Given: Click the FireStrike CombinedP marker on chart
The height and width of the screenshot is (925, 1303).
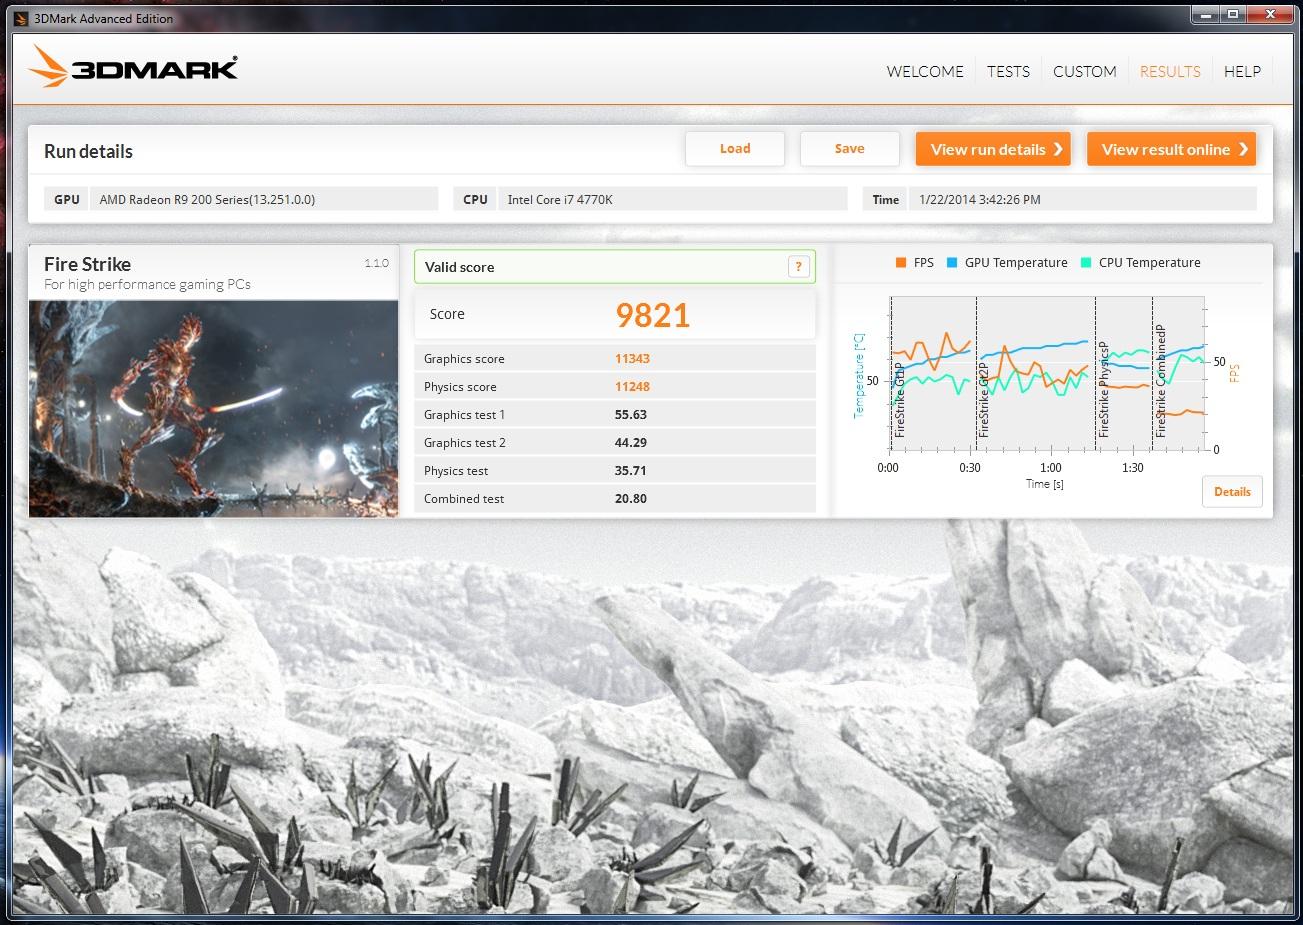Looking at the screenshot, I should [1161, 380].
